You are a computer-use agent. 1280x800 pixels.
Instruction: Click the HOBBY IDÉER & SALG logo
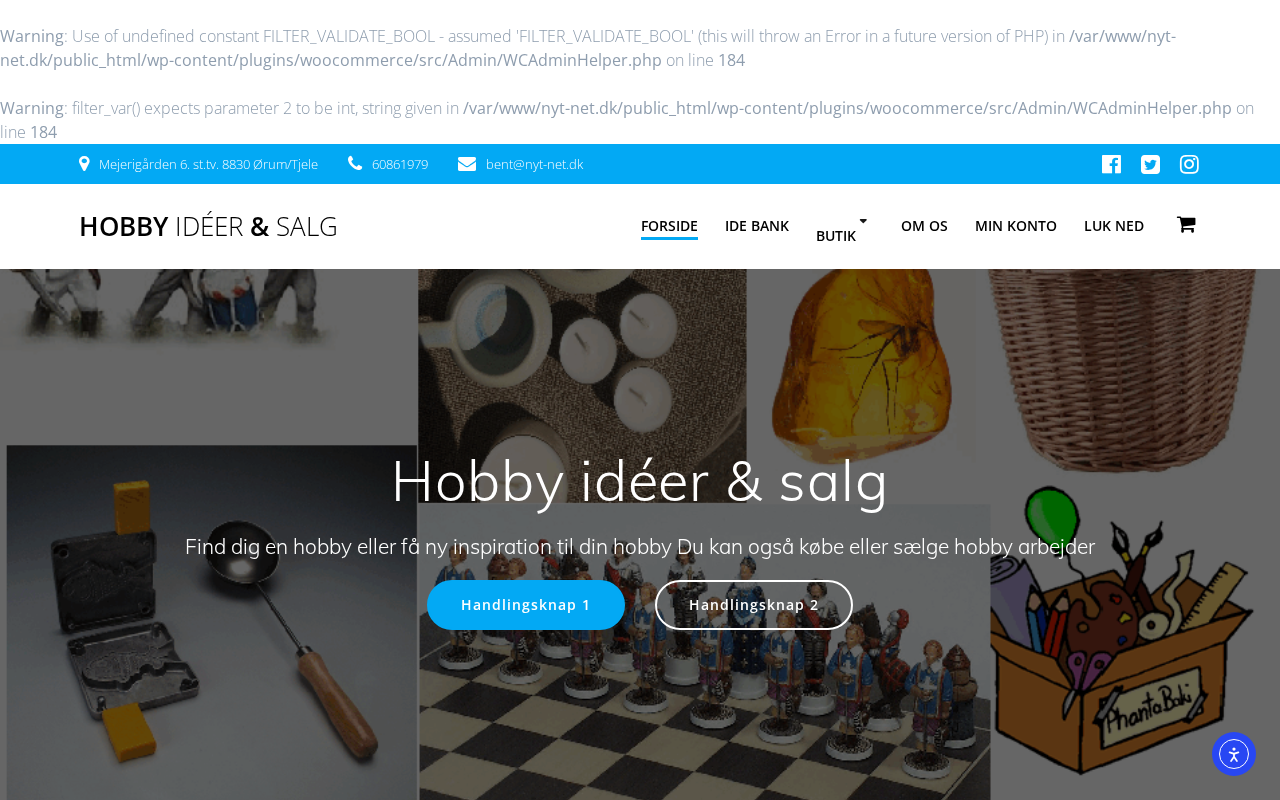coord(208,226)
